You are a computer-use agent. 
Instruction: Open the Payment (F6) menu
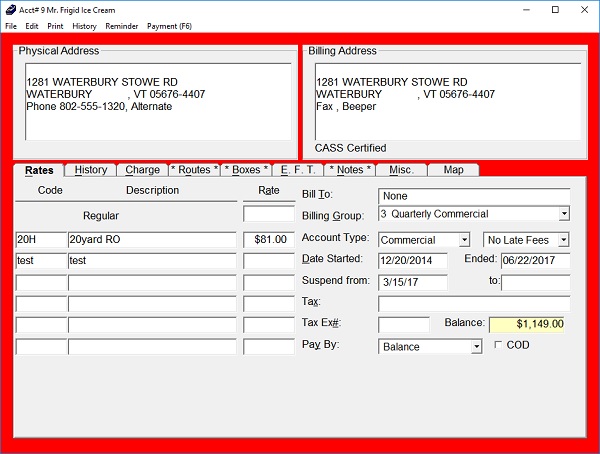coord(169,26)
